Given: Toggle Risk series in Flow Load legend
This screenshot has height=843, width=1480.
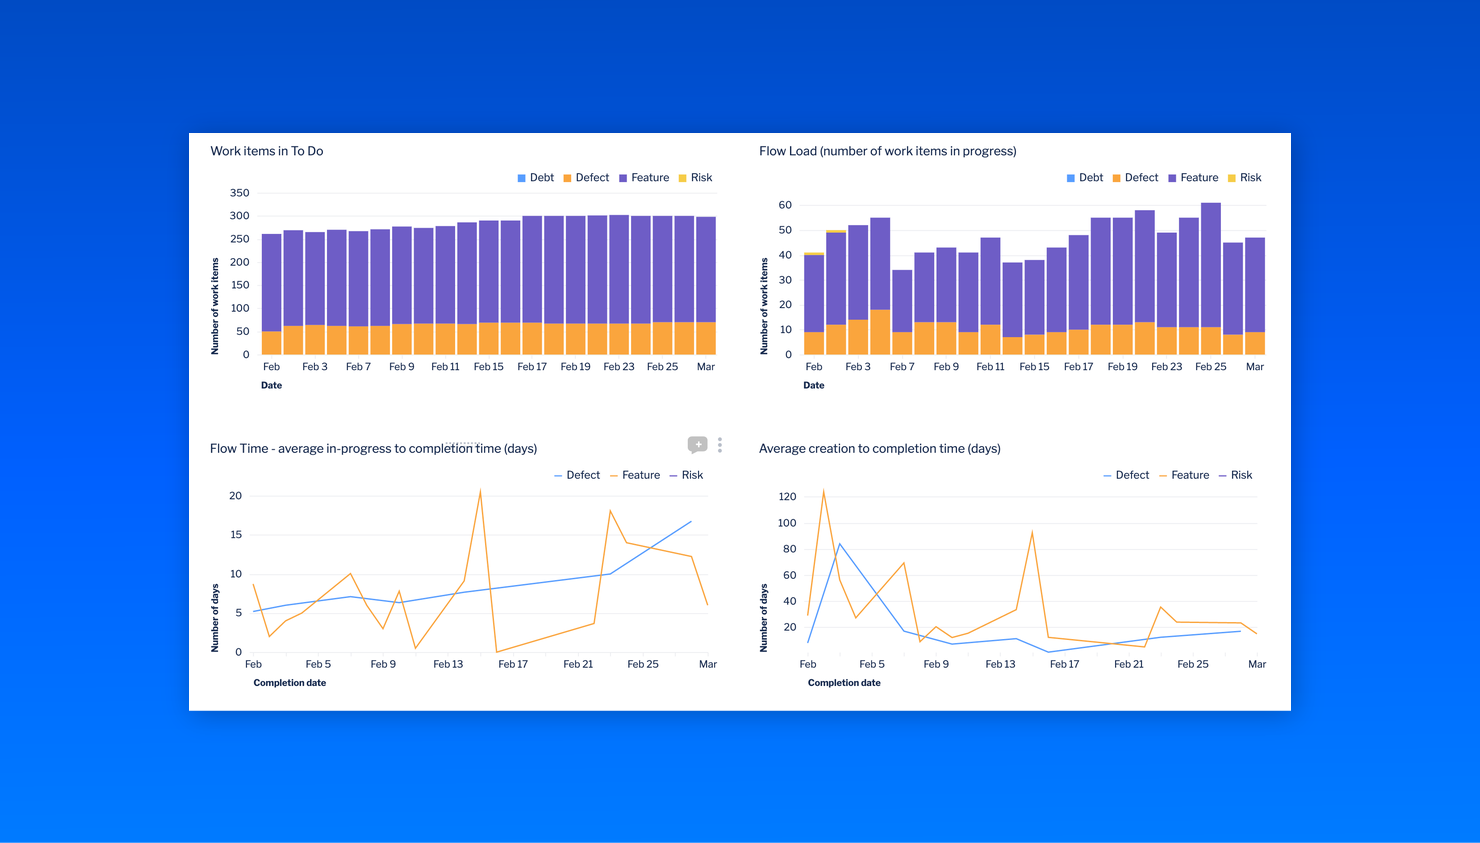Looking at the screenshot, I should 1249,177.
